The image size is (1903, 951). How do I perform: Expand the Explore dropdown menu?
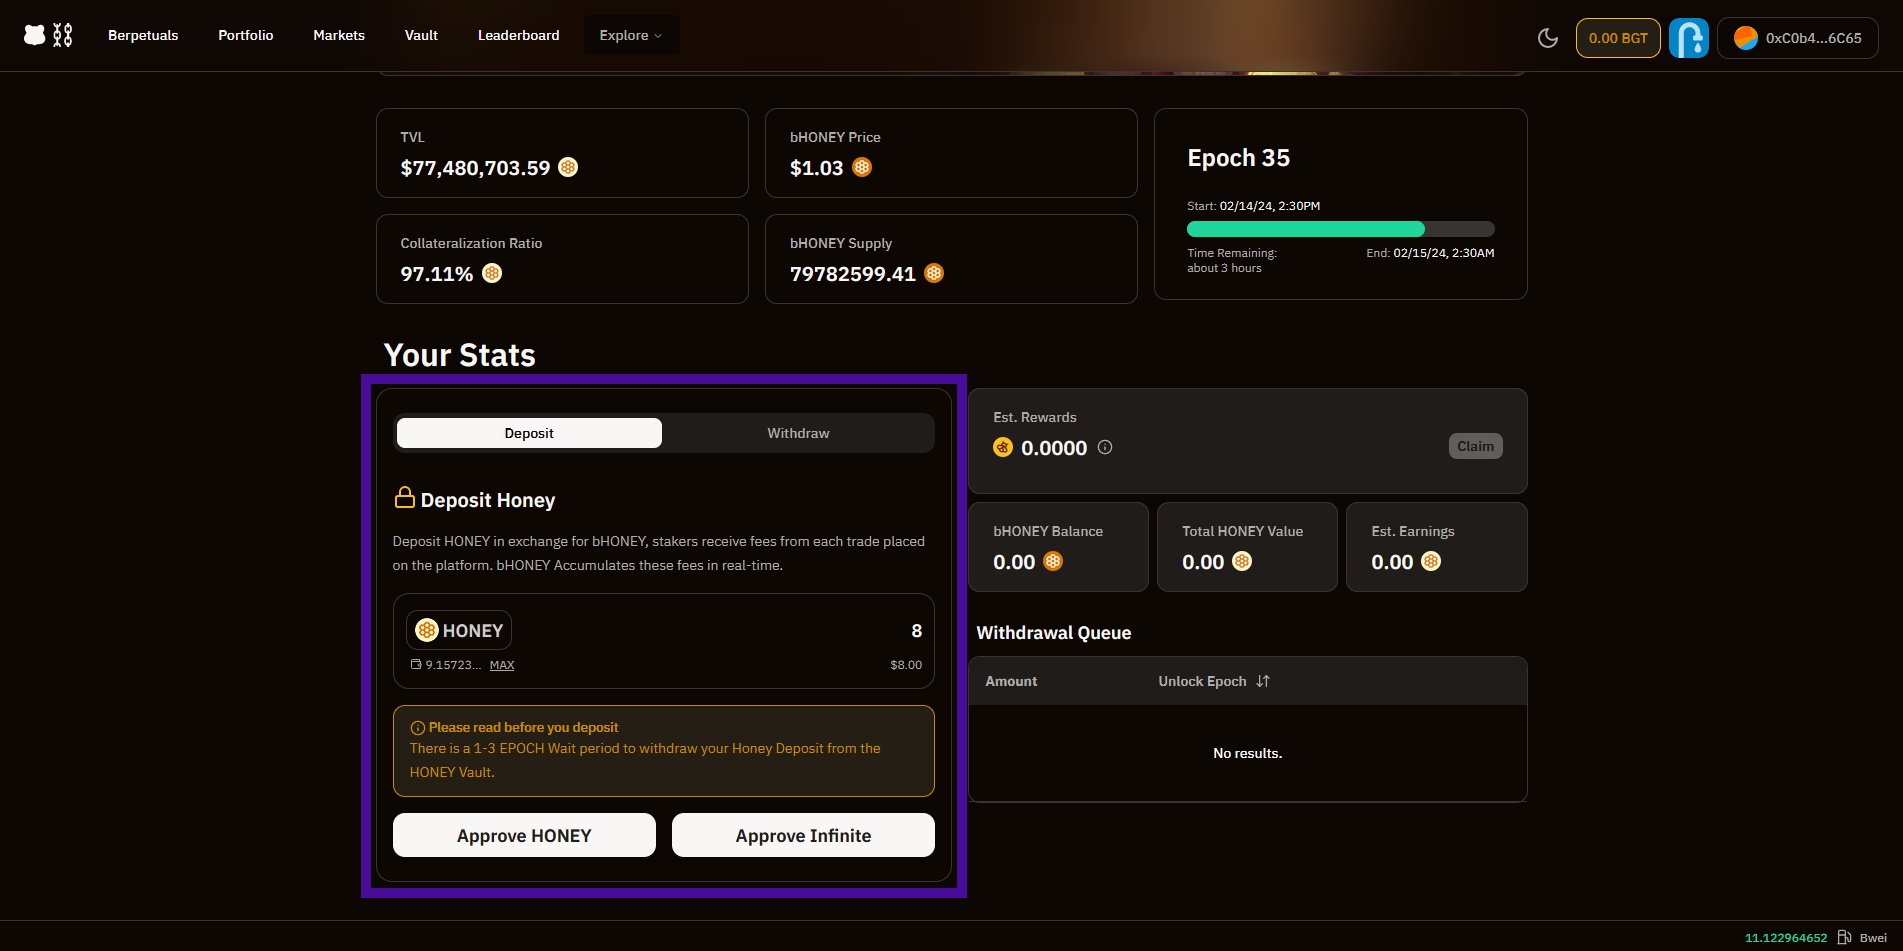(x=630, y=35)
